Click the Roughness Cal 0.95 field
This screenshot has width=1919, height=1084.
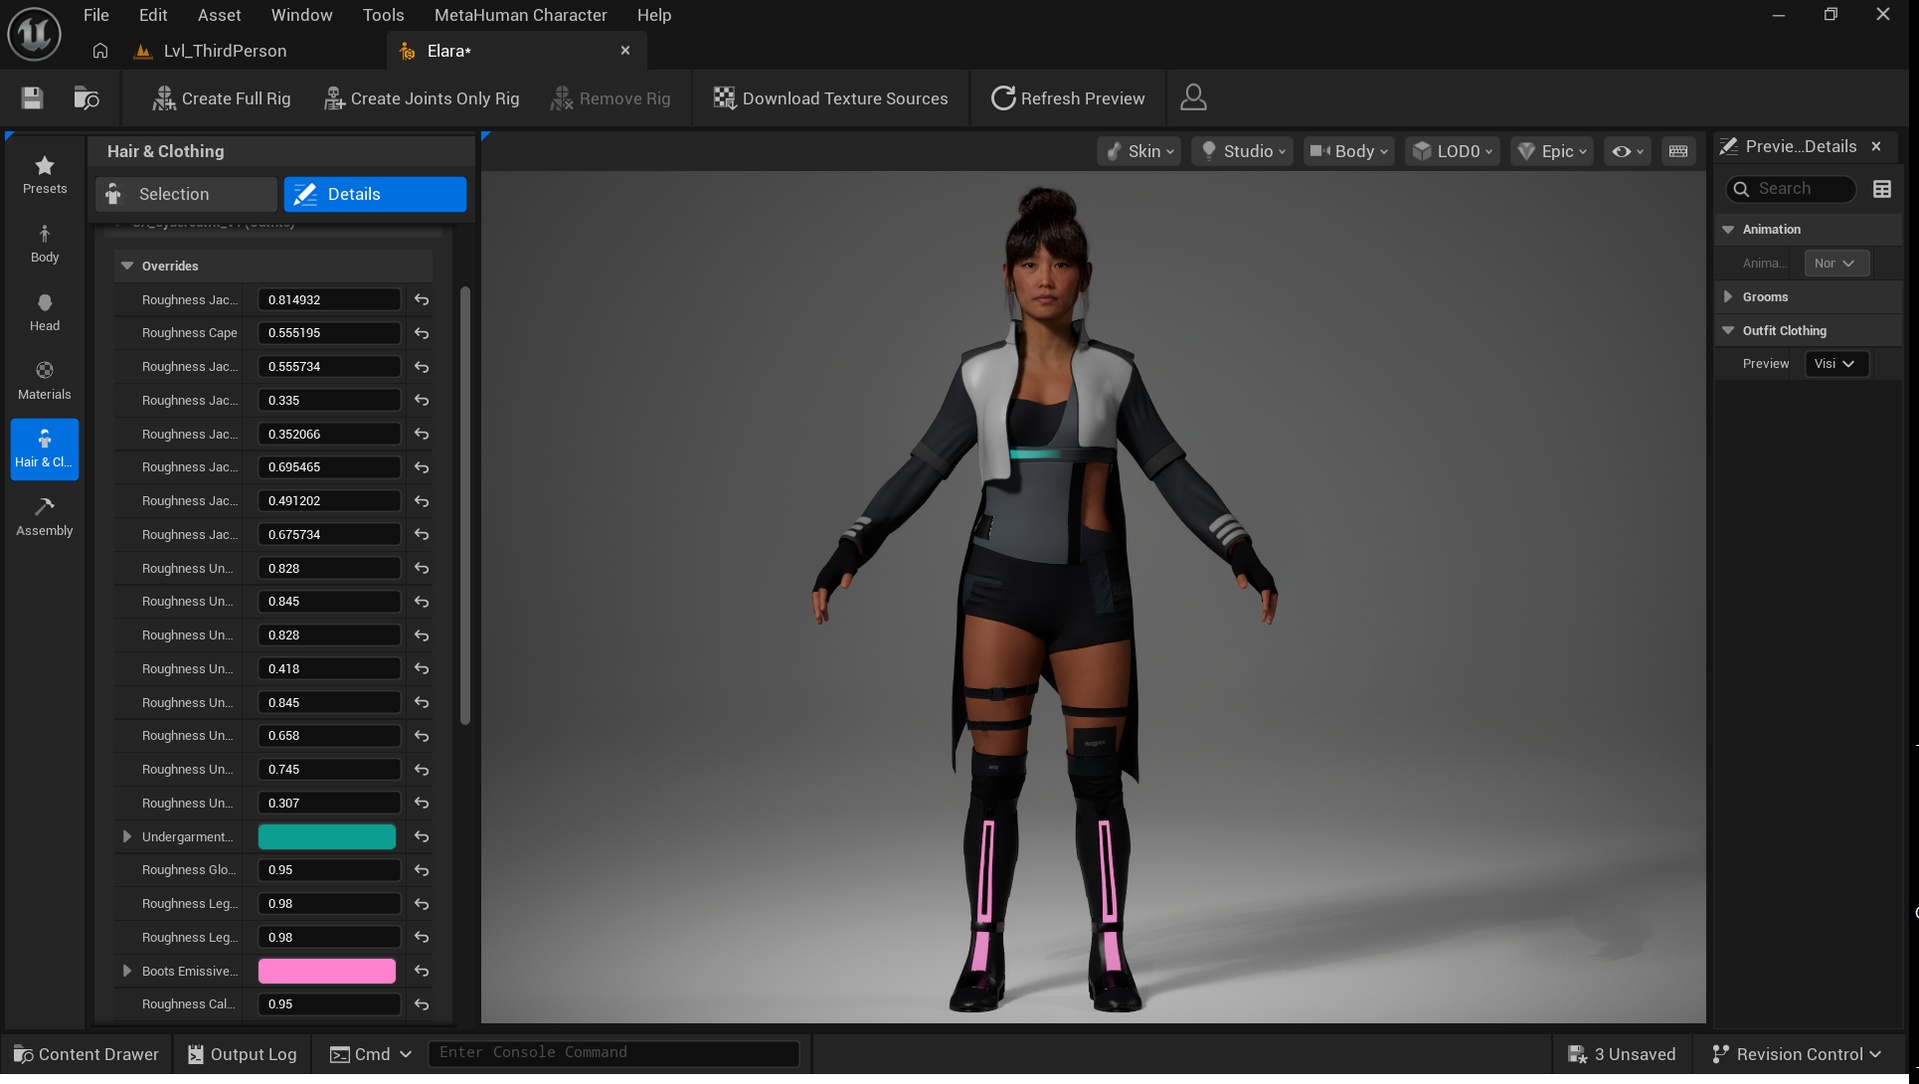[x=329, y=1004]
